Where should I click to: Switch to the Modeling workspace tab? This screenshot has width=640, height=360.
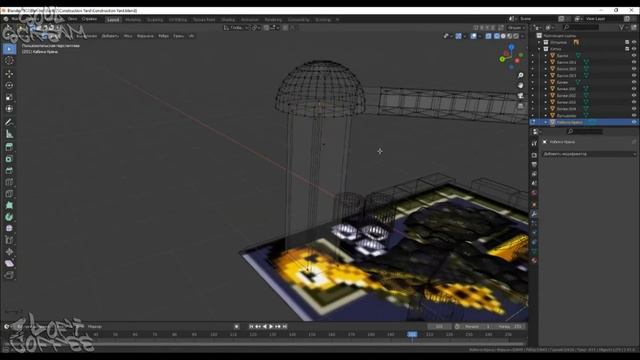tap(133, 20)
